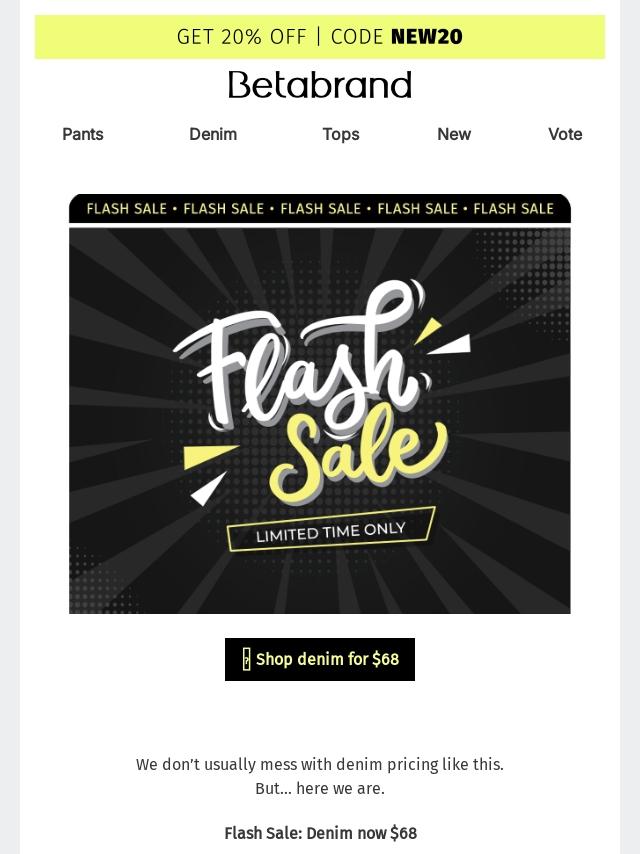Open the Pants category

83,134
